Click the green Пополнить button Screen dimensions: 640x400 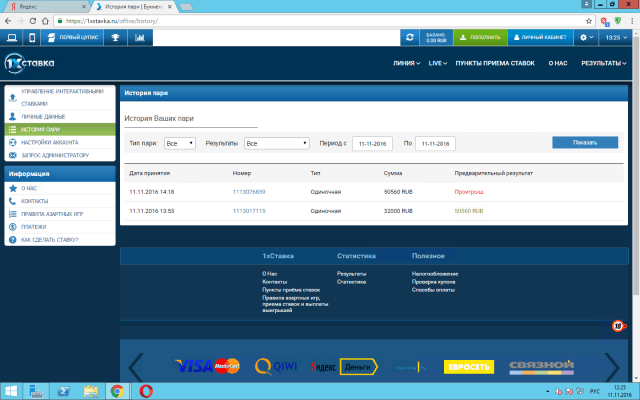click(x=480, y=38)
